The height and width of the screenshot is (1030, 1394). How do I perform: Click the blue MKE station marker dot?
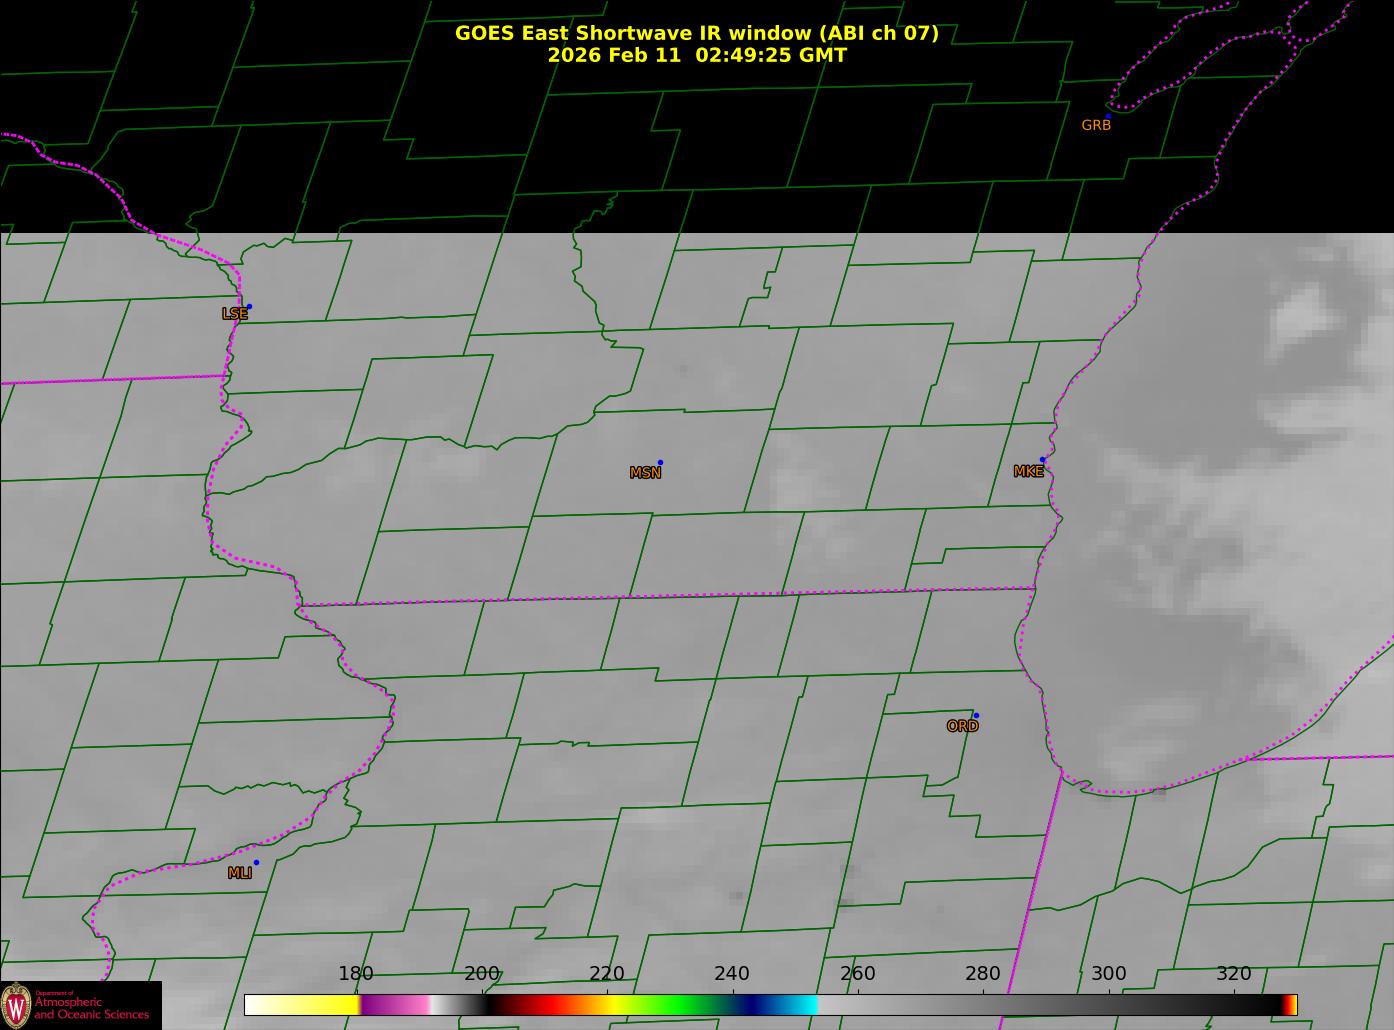point(1042,460)
